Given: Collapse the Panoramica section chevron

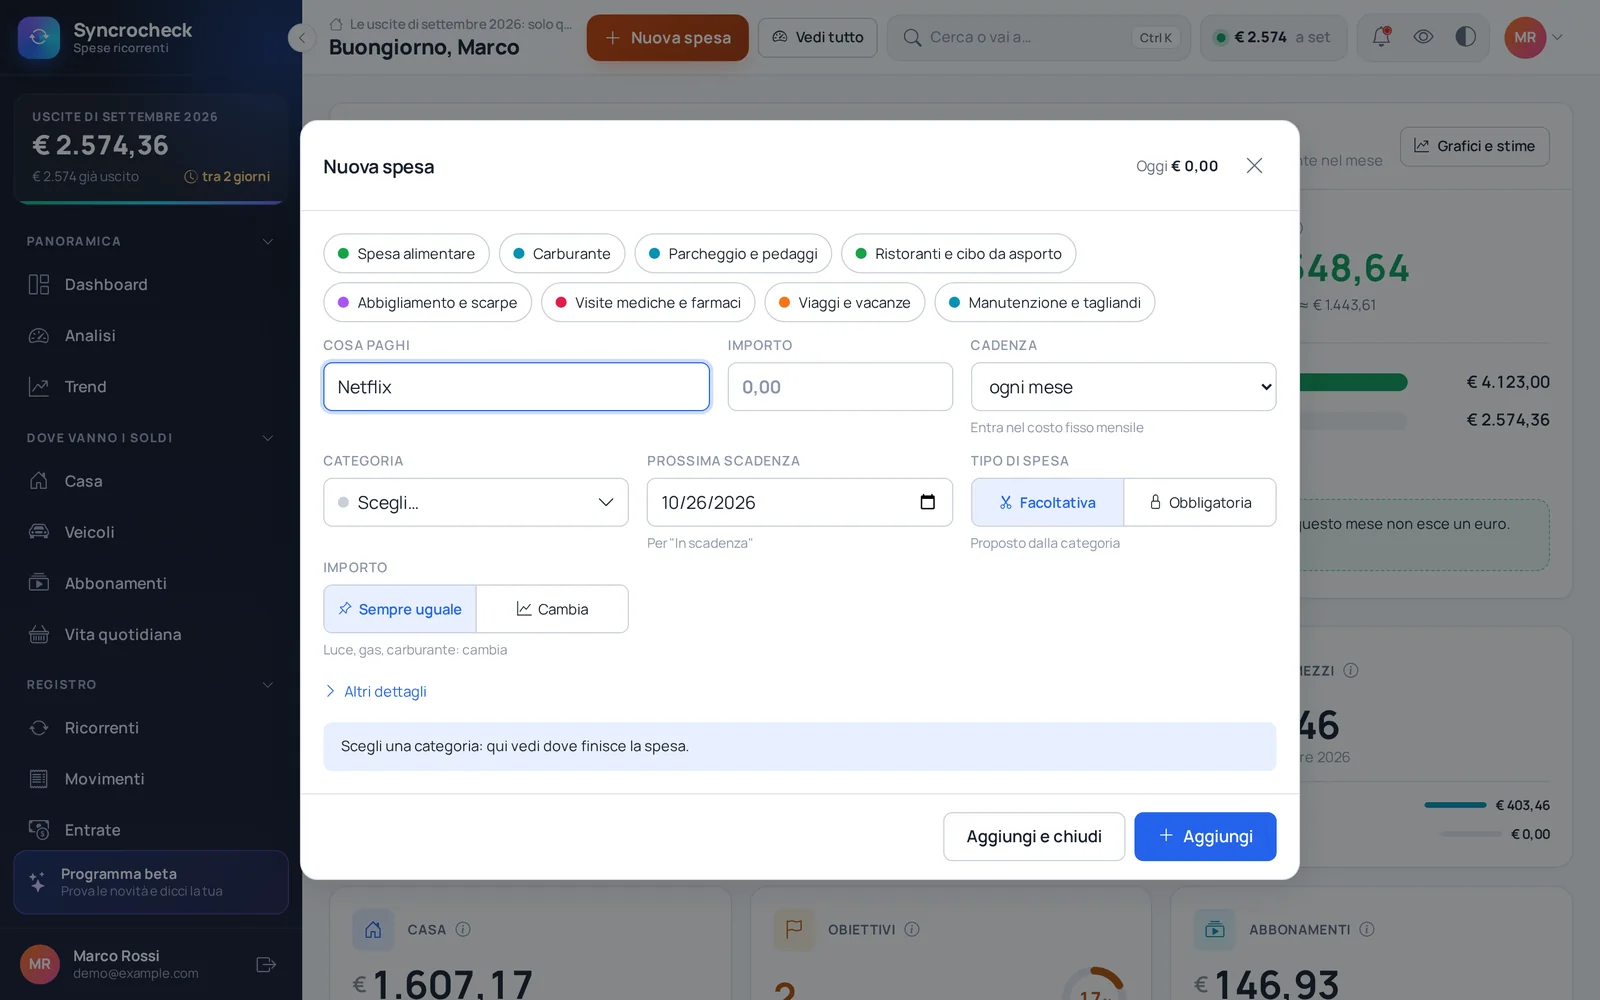Looking at the screenshot, I should (x=267, y=241).
